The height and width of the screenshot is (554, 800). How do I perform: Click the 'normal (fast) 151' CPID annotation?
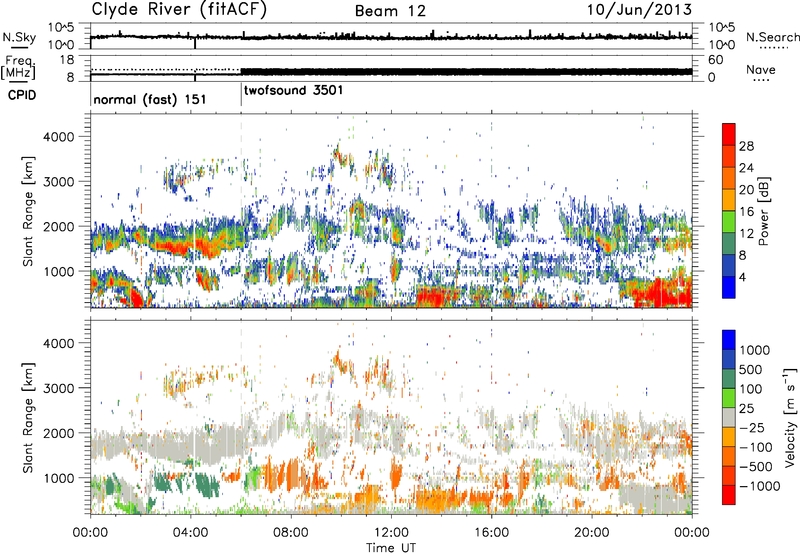150,99
